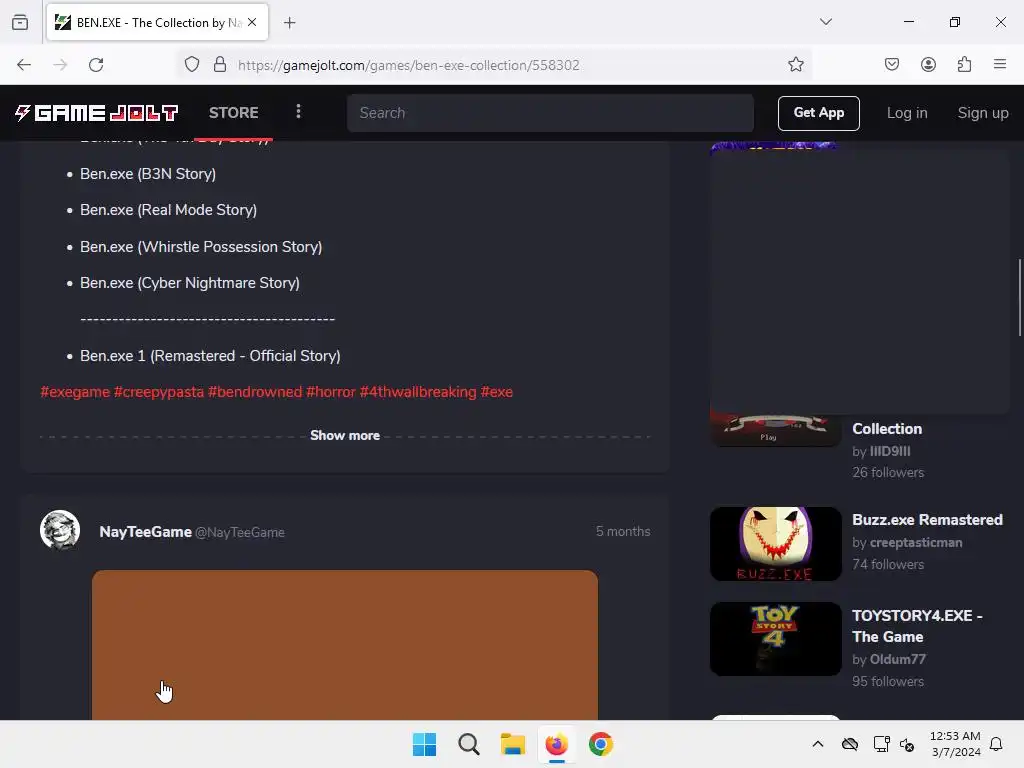Click the brown post media image
This screenshot has width=1024, height=768.
point(345,645)
